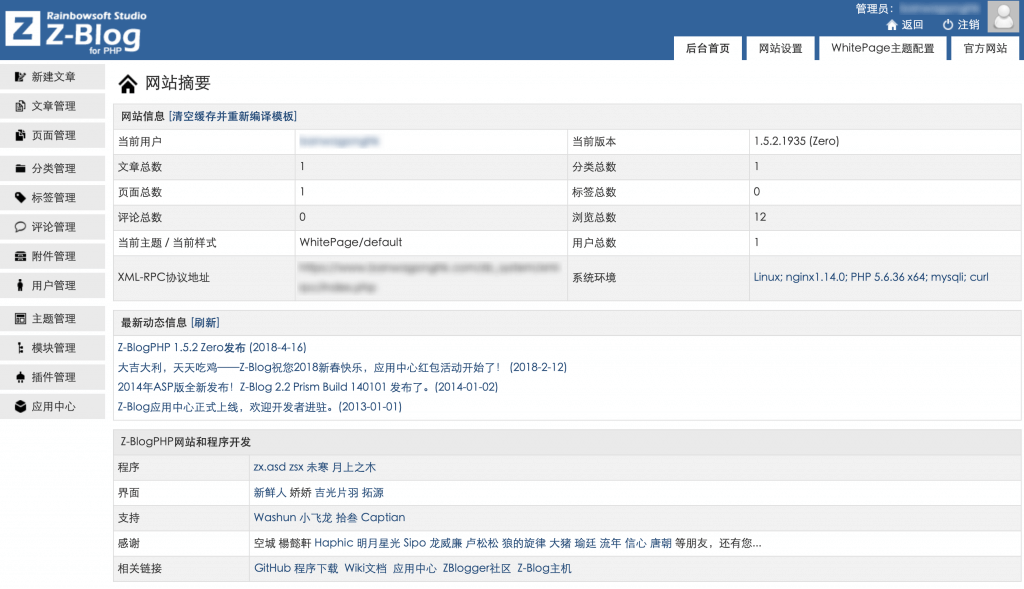Open 新建文章 in the sidebar
1024x589 pixels.
click(x=52, y=77)
